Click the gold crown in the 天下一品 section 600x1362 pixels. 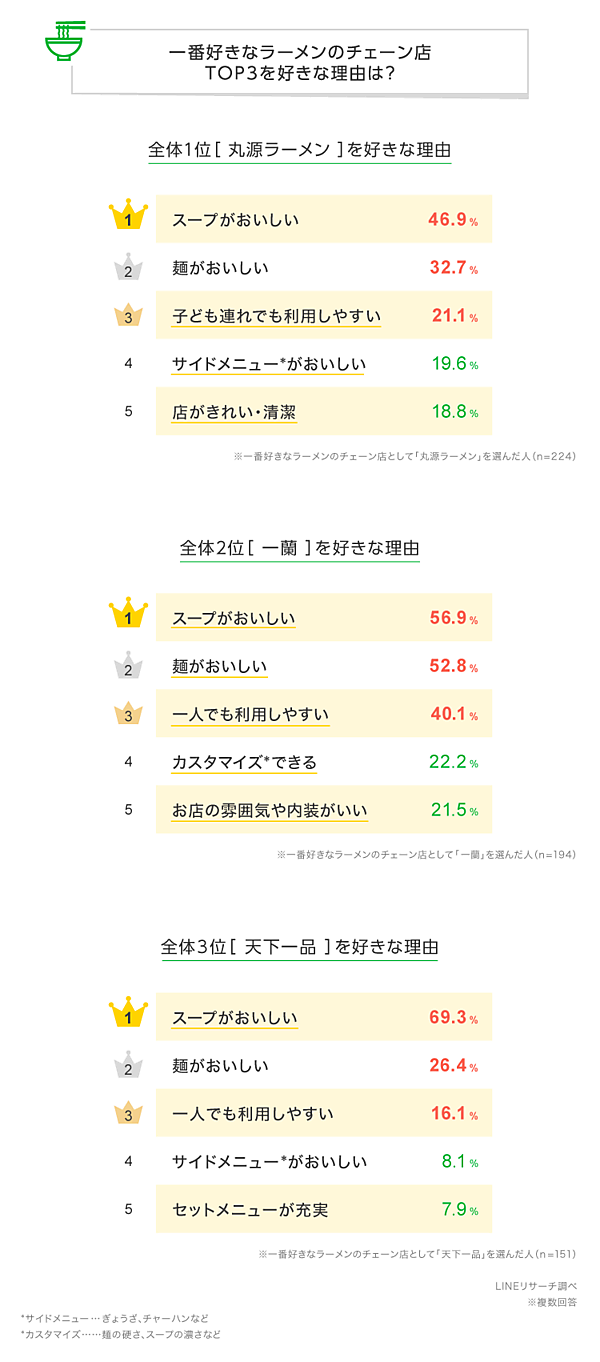tap(128, 1013)
